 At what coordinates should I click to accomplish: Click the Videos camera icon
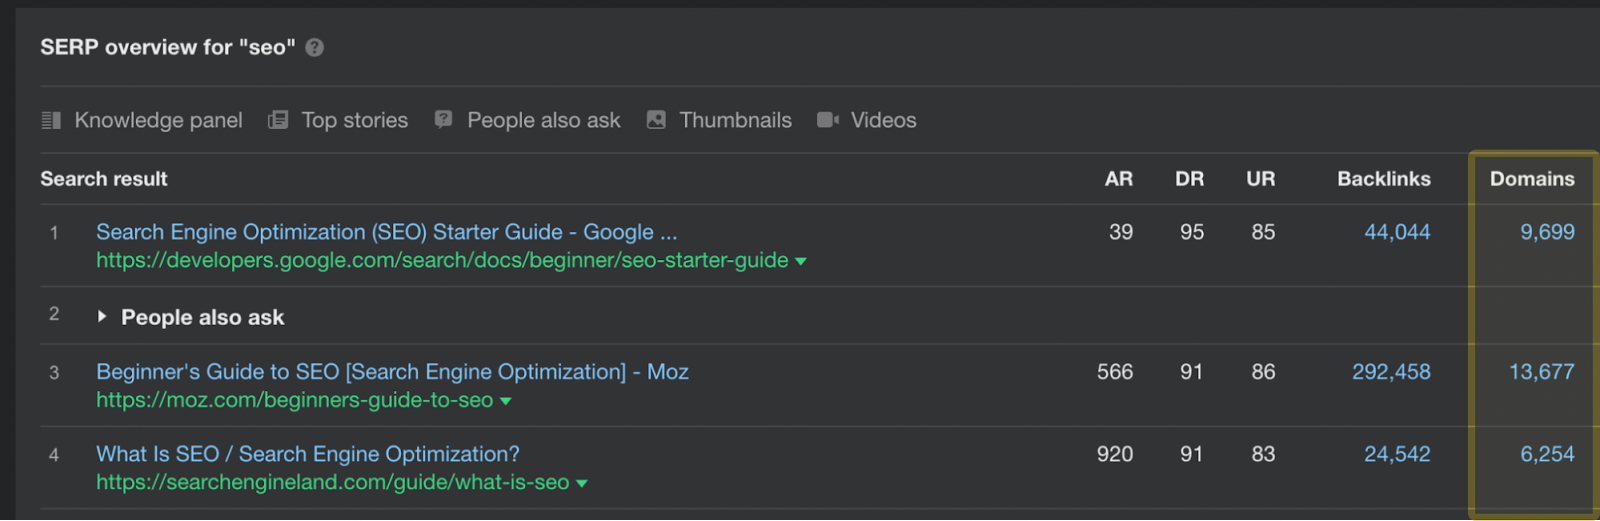click(827, 120)
